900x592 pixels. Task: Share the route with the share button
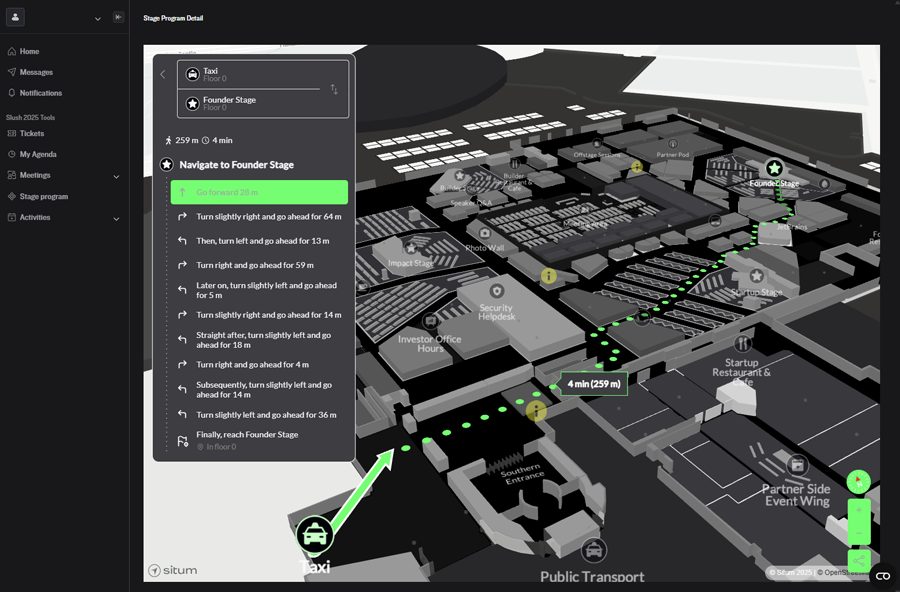[859, 560]
